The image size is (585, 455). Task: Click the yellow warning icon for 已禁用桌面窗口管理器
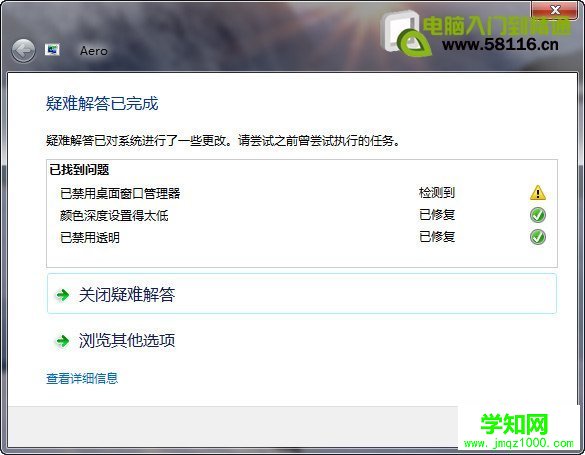tap(538, 193)
